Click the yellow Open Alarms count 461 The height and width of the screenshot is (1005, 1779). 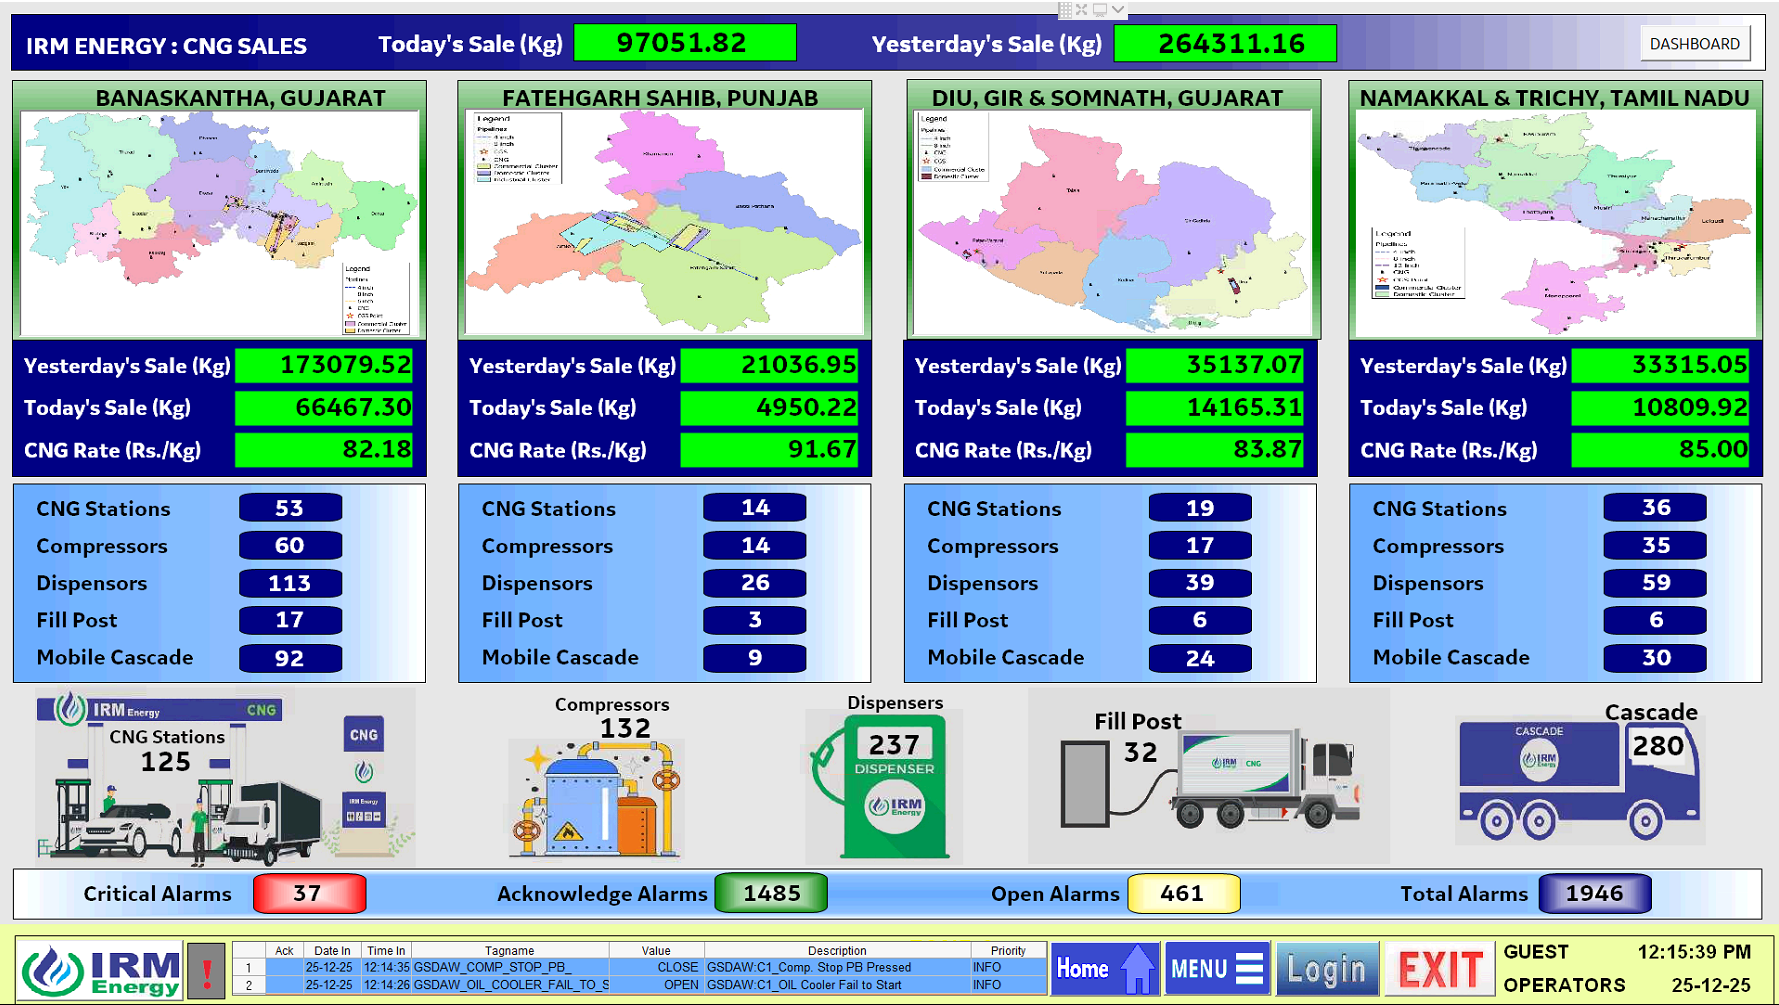click(1183, 893)
